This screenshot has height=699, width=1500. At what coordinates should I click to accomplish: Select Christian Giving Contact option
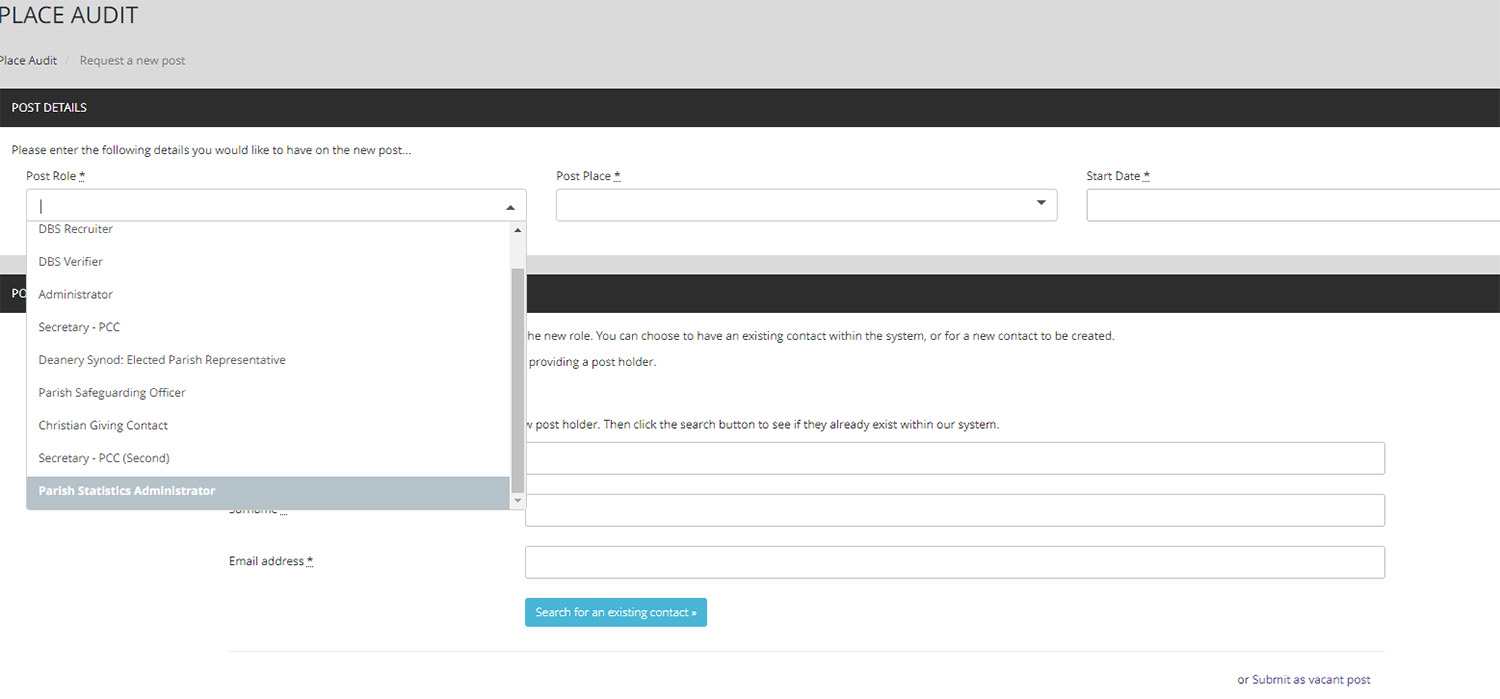[x=103, y=426]
